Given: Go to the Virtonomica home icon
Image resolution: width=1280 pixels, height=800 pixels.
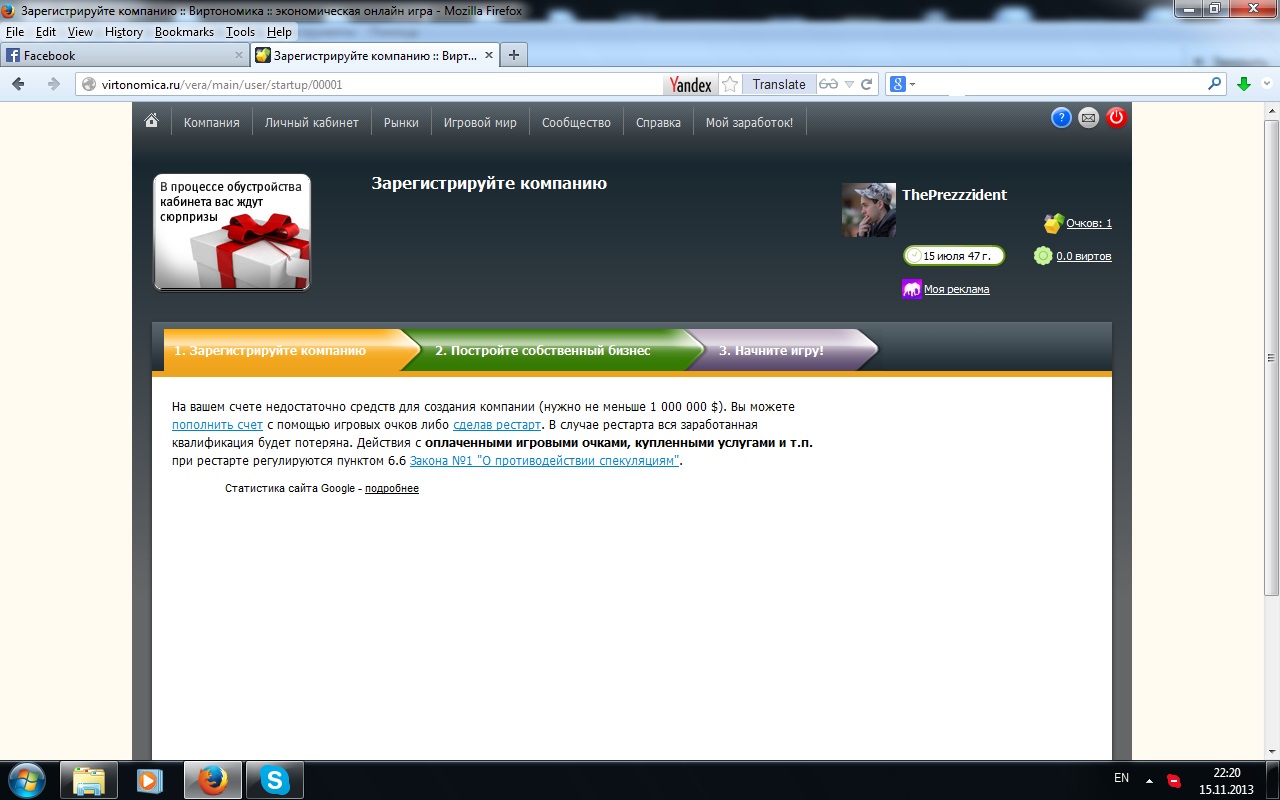Looking at the screenshot, I should (152, 121).
